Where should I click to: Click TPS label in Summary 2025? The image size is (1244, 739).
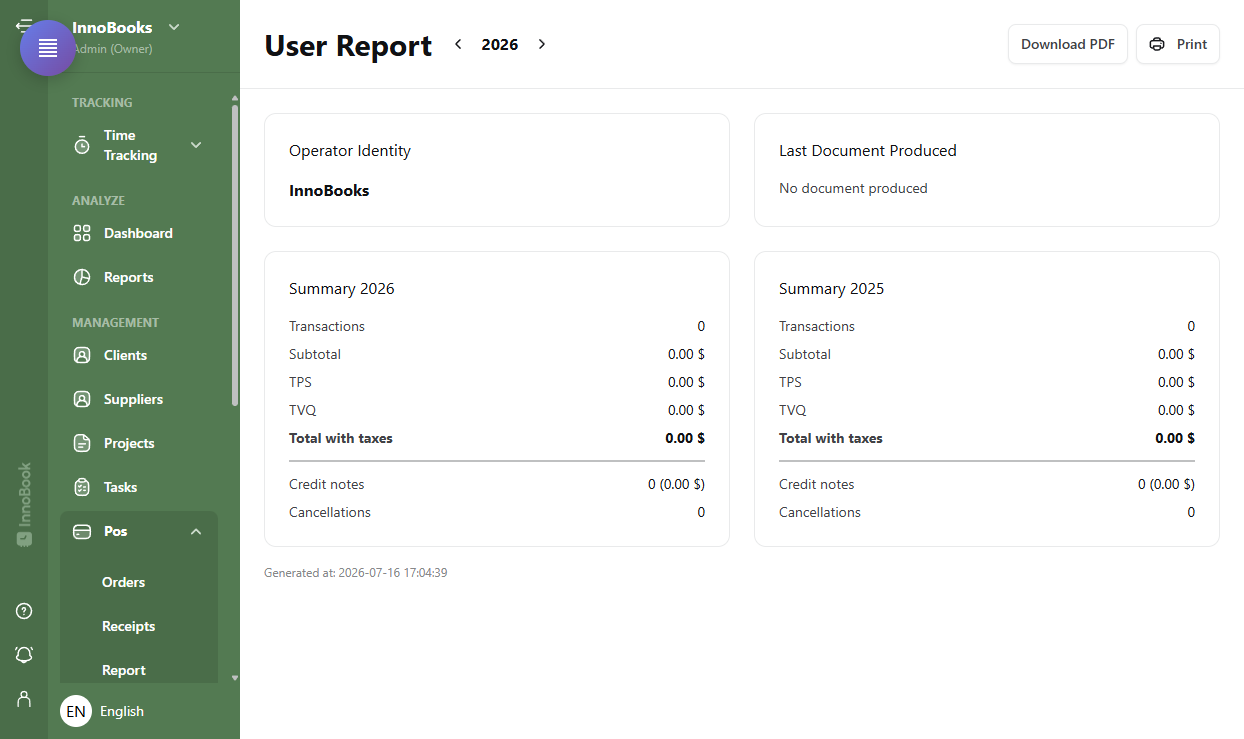pyautogui.click(x=791, y=382)
